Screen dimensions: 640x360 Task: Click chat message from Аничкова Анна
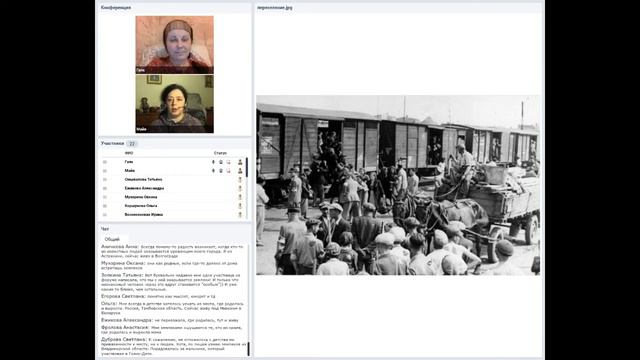171,251
